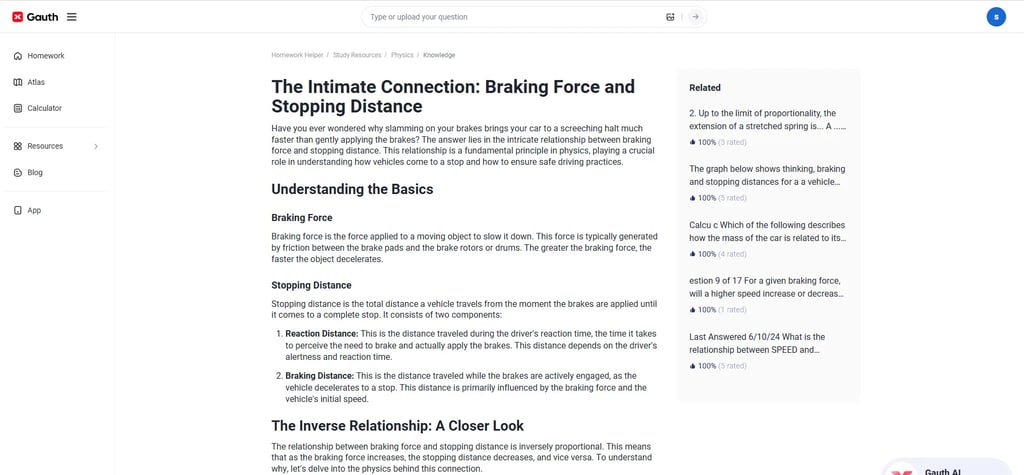The height and width of the screenshot is (475, 1024).
Task: Click 'Reaction Distance:' bold list term
Action: point(322,333)
